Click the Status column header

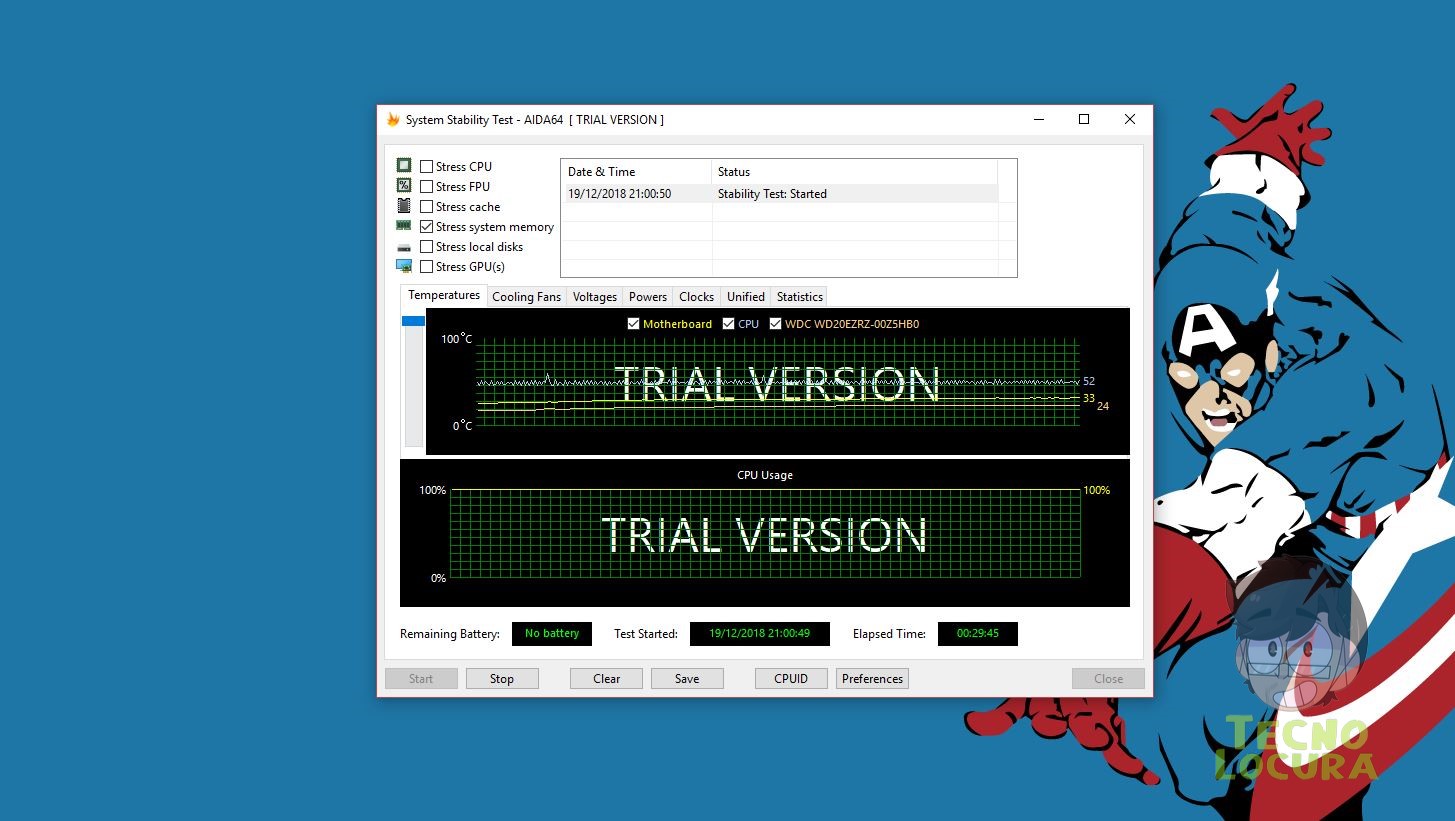[x=855, y=172]
